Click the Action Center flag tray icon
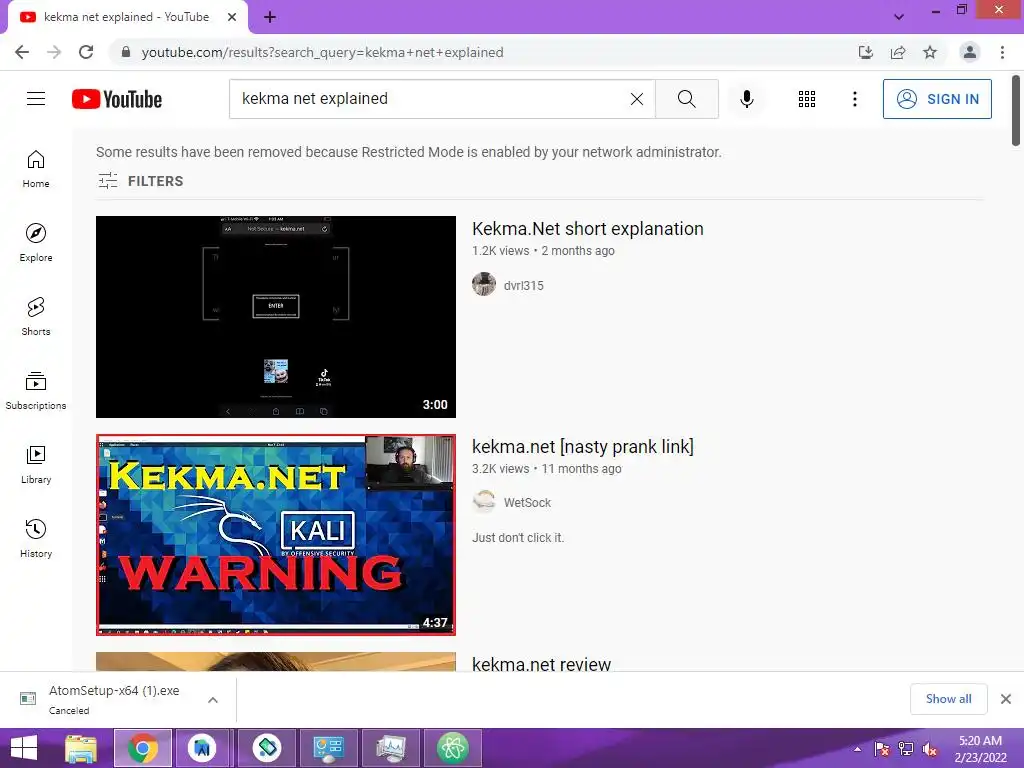The height and width of the screenshot is (768, 1024). click(882, 749)
